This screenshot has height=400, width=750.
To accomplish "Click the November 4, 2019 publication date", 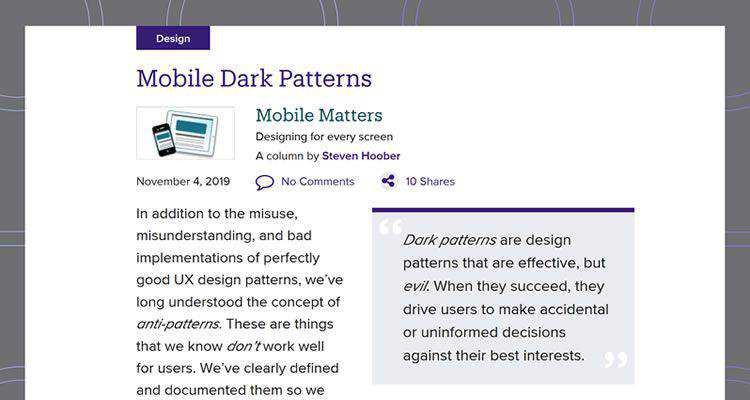I will point(183,182).
